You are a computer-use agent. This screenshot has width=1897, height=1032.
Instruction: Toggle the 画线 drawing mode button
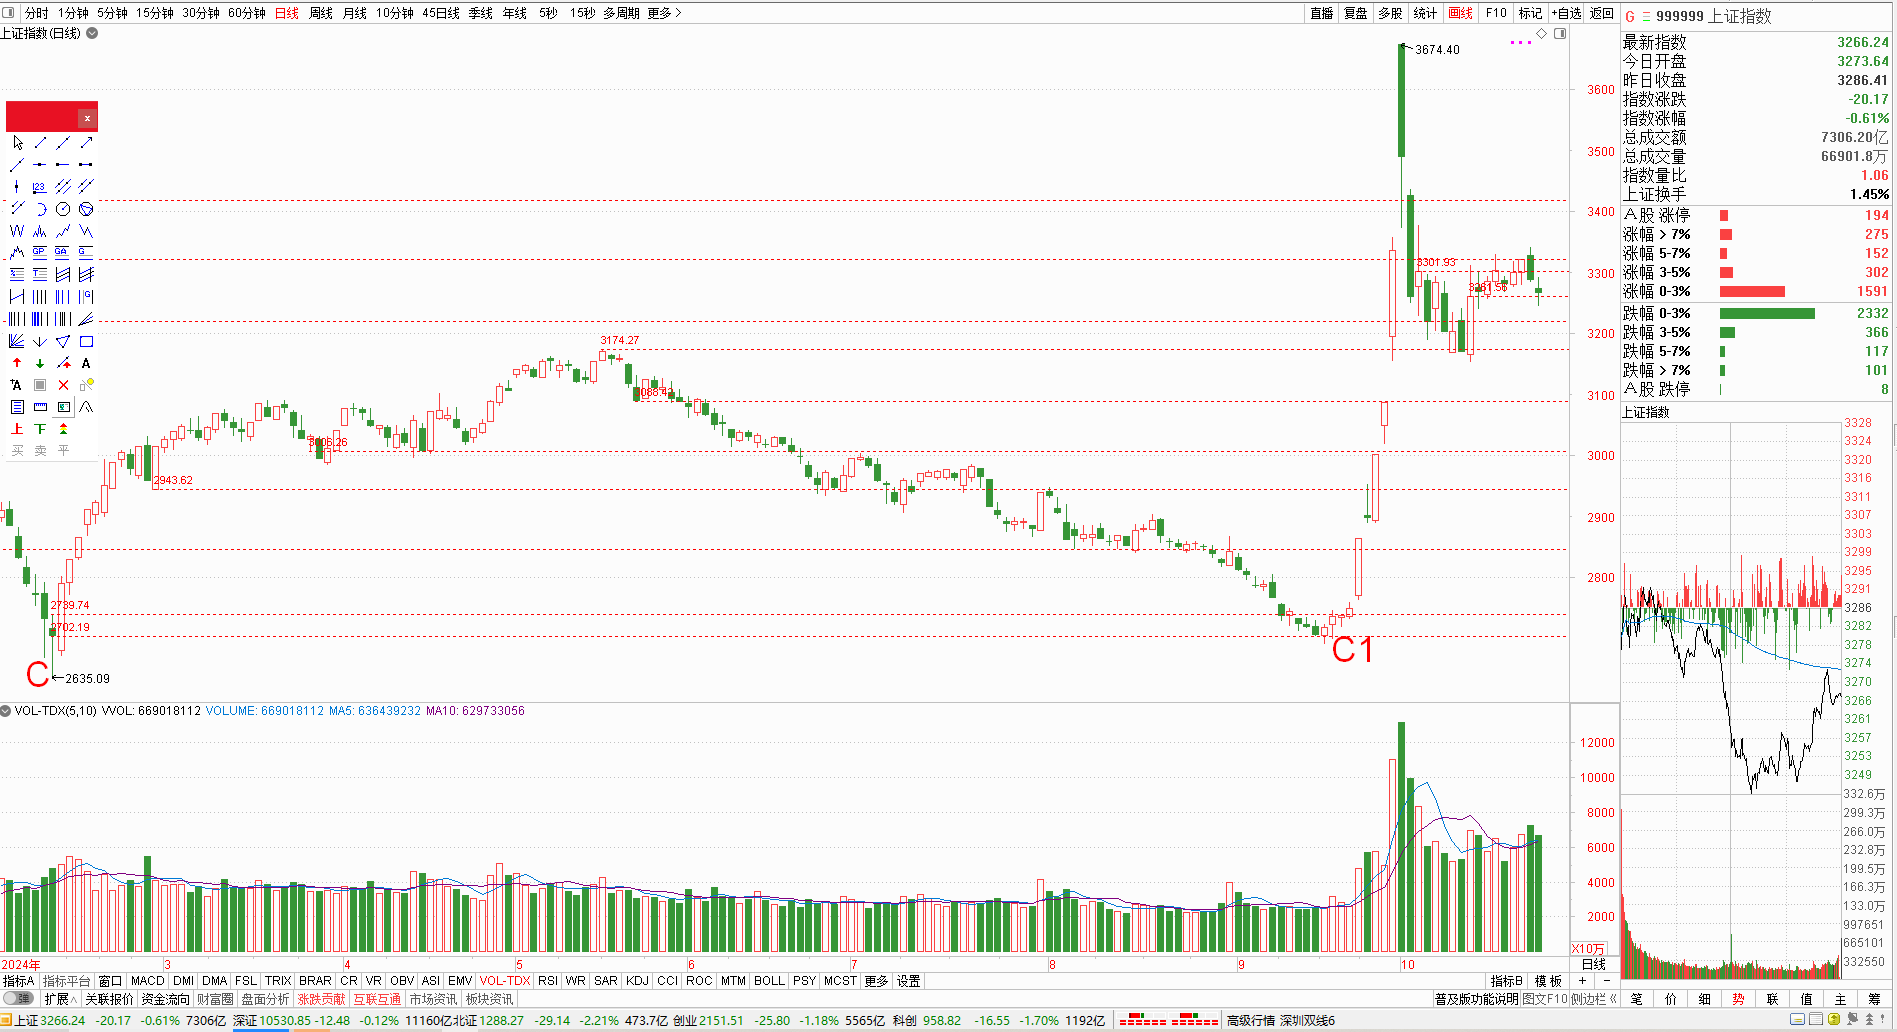point(1461,13)
